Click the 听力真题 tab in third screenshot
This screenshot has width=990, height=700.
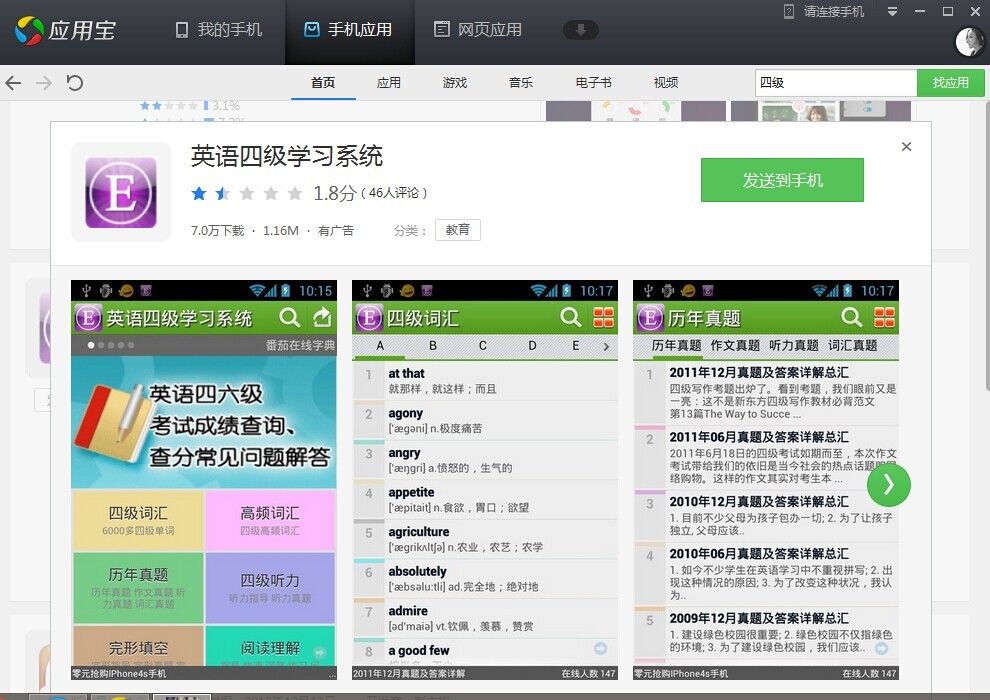click(x=794, y=345)
